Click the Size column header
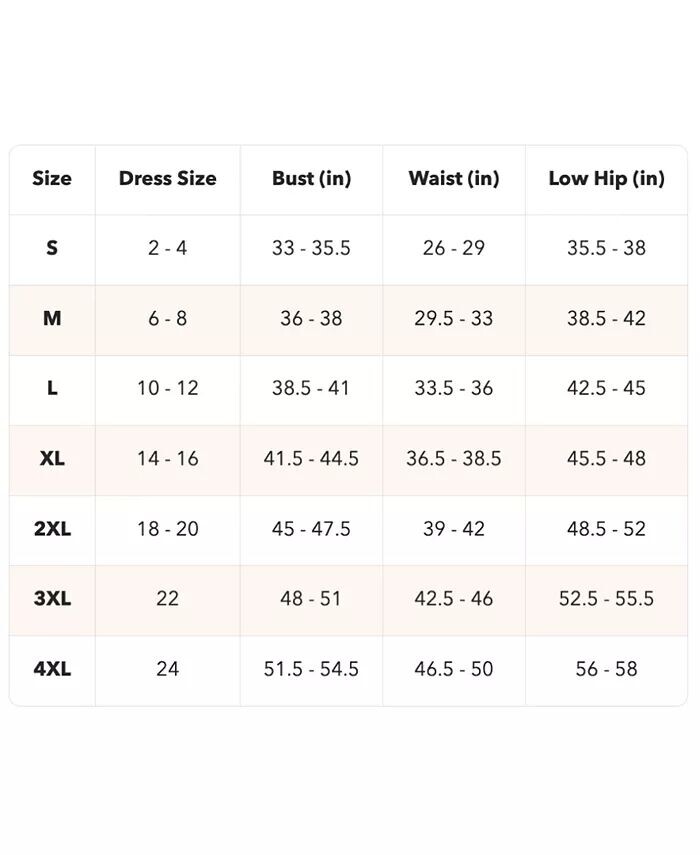This screenshot has width=700, height=855. pos(52,179)
